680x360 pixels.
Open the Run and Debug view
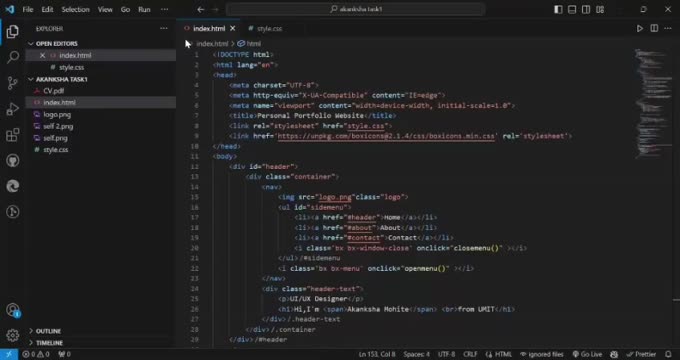[13, 109]
